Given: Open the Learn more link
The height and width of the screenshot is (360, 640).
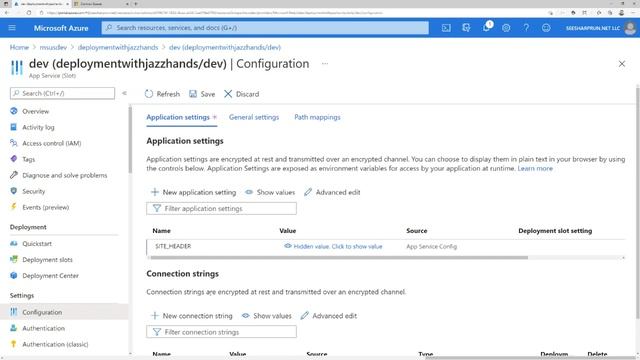Looking at the screenshot, I should (x=535, y=169).
